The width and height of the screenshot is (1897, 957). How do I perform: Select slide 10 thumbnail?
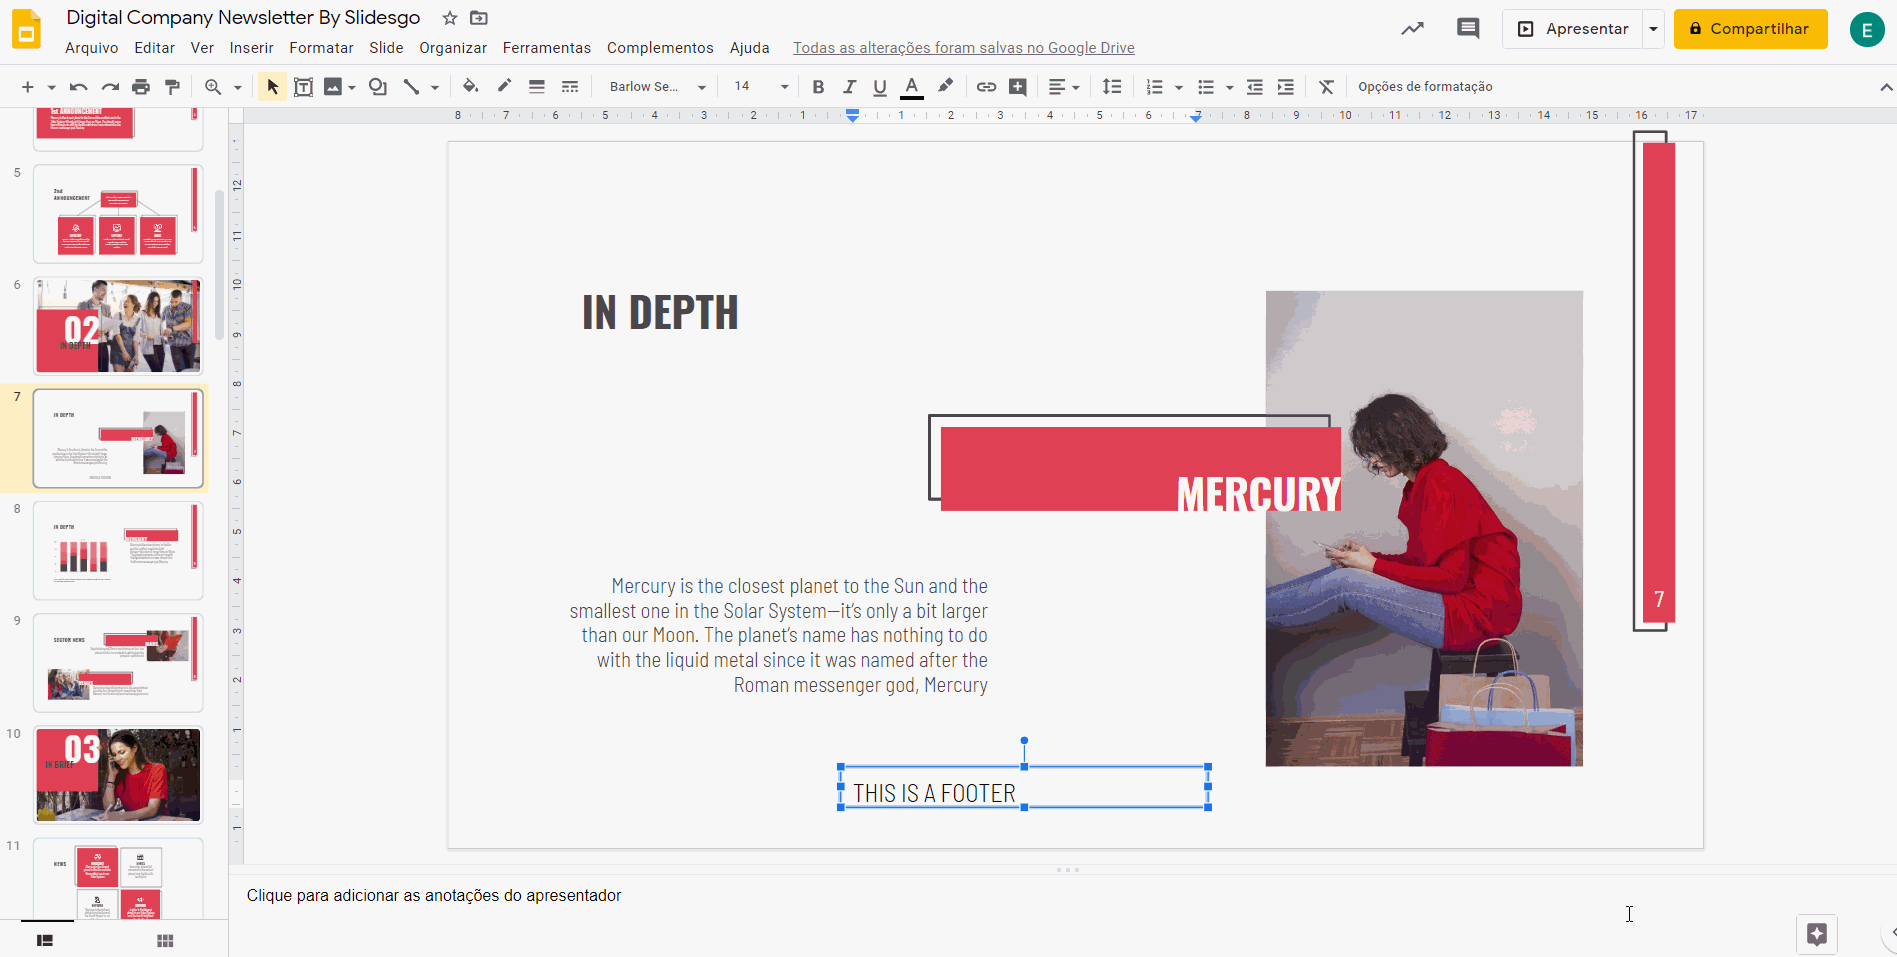coord(118,775)
